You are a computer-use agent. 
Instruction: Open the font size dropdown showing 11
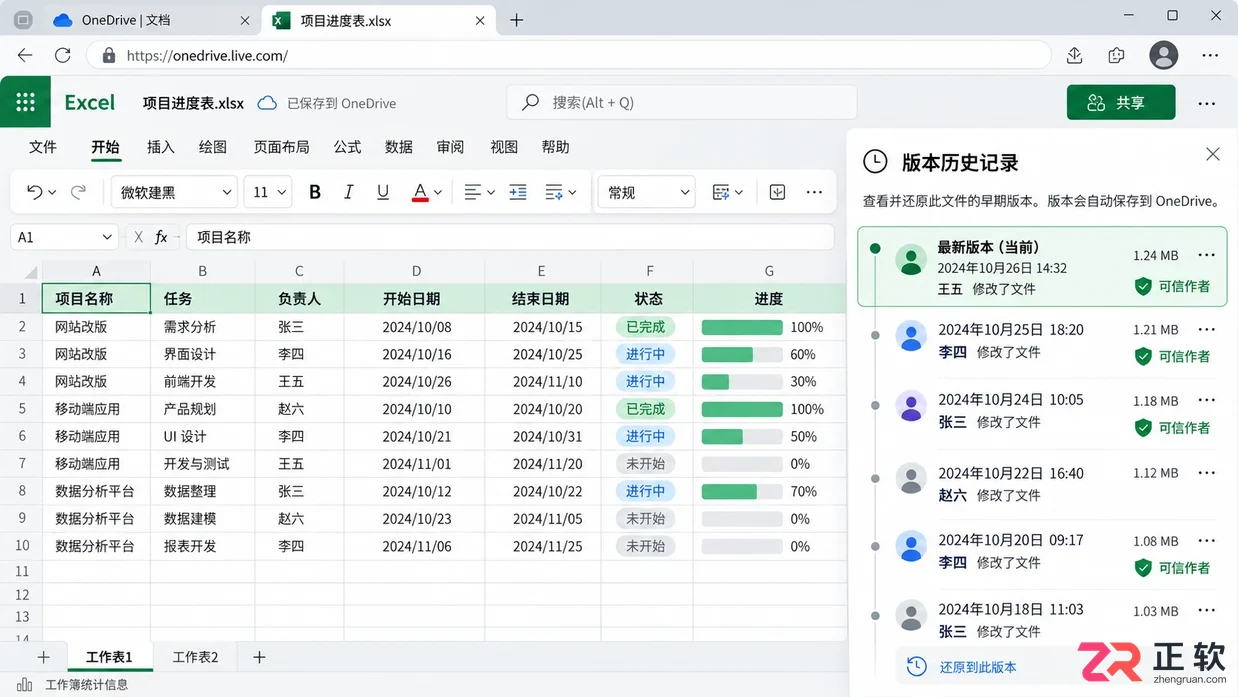click(x=268, y=192)
